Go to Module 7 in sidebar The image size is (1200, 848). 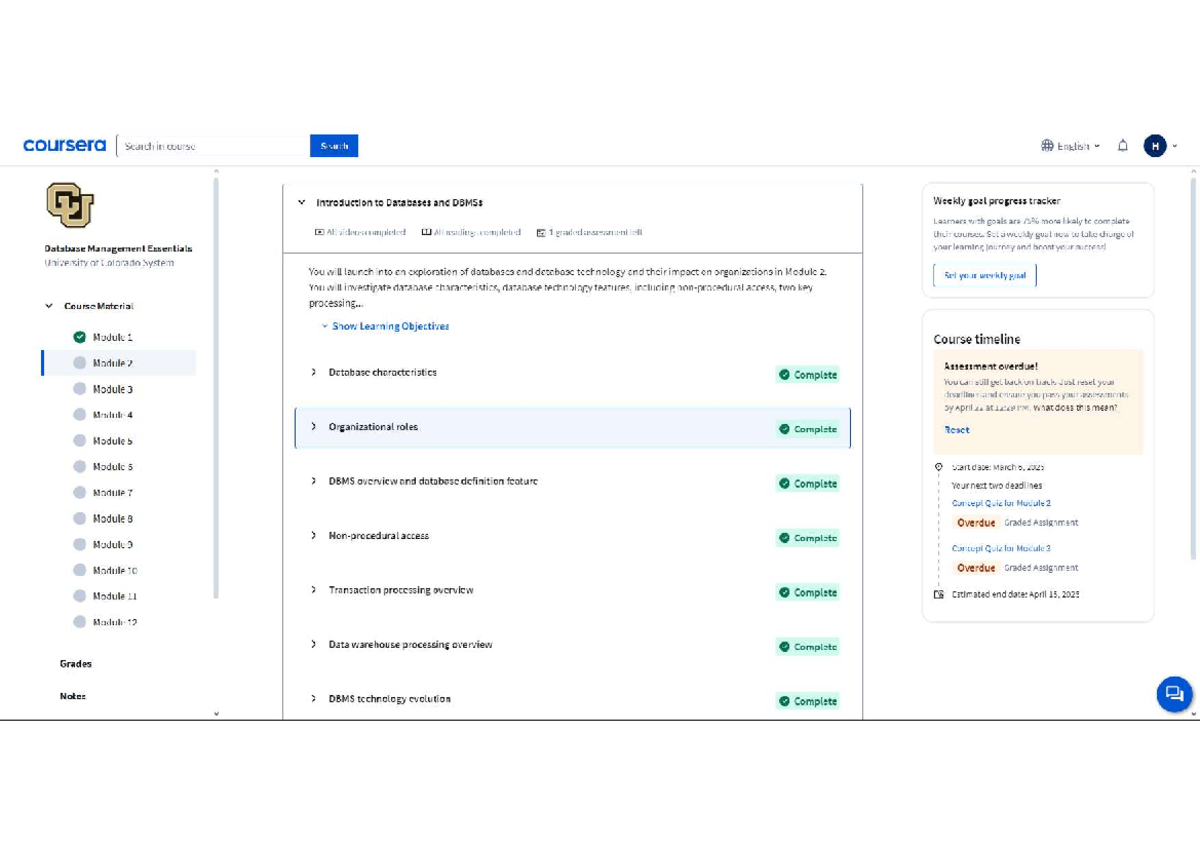pos(112,493)
